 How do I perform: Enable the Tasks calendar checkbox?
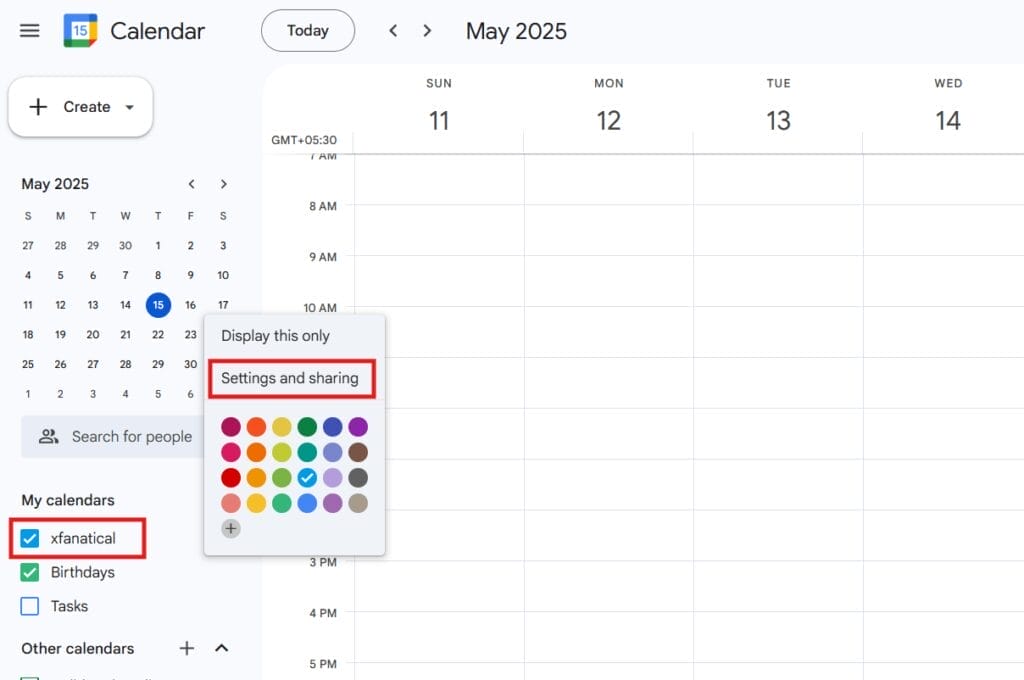pyautogui.click(x=30, y=606)
